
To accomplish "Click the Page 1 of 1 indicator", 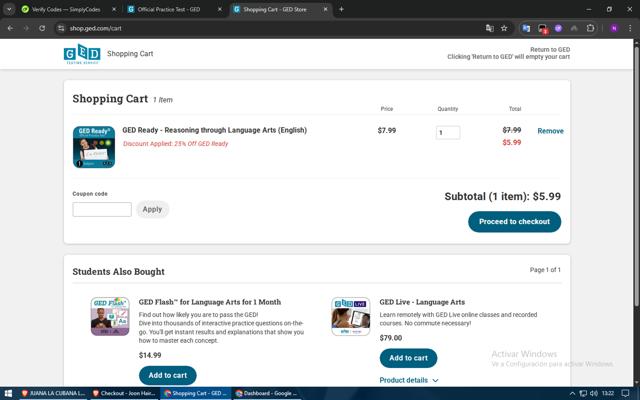I will coord(545,270).
